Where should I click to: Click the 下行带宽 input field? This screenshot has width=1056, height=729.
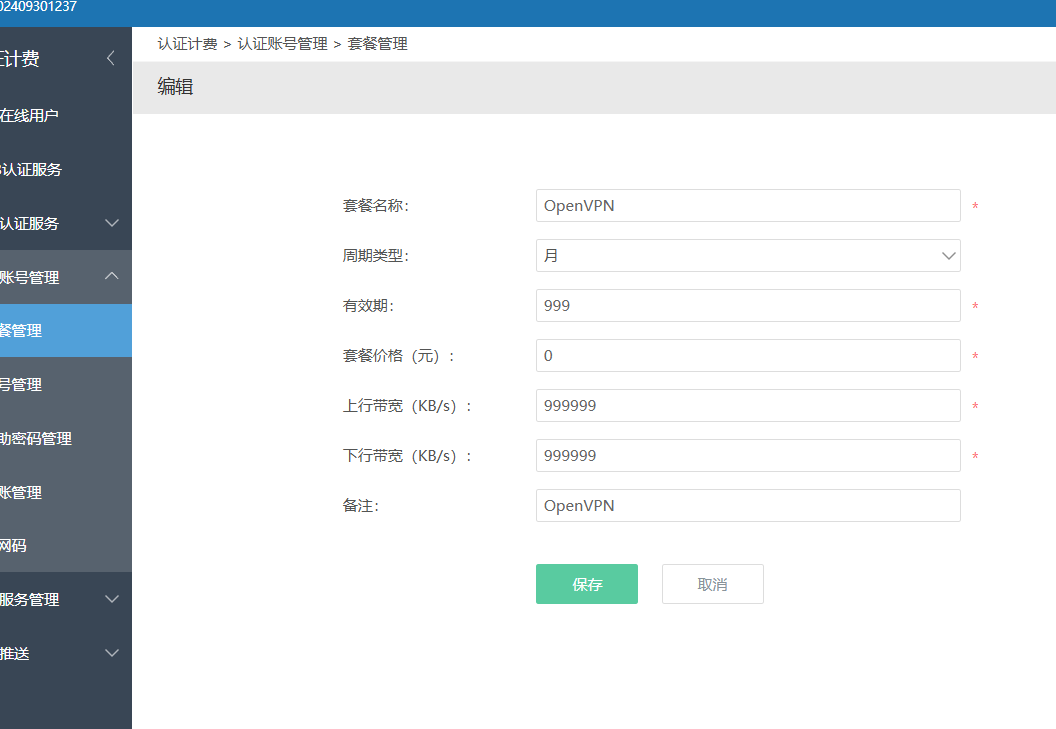tap(748, 455)
